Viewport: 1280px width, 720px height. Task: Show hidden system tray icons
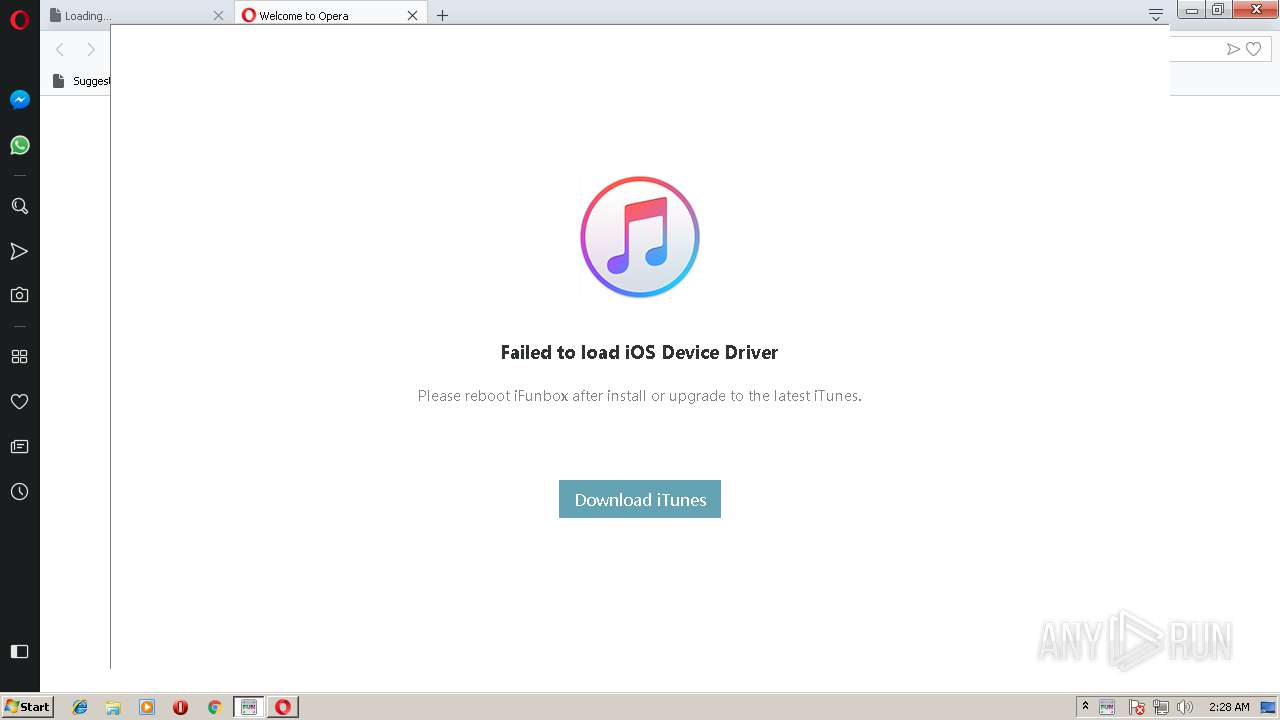coord(1085,707)
